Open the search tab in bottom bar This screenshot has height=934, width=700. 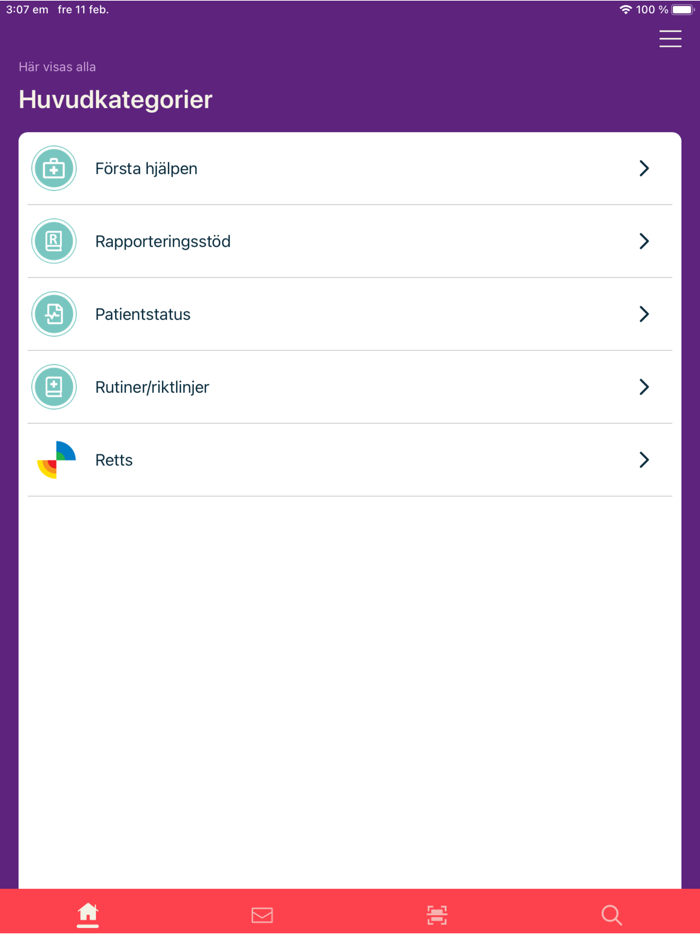click(611, 915)
